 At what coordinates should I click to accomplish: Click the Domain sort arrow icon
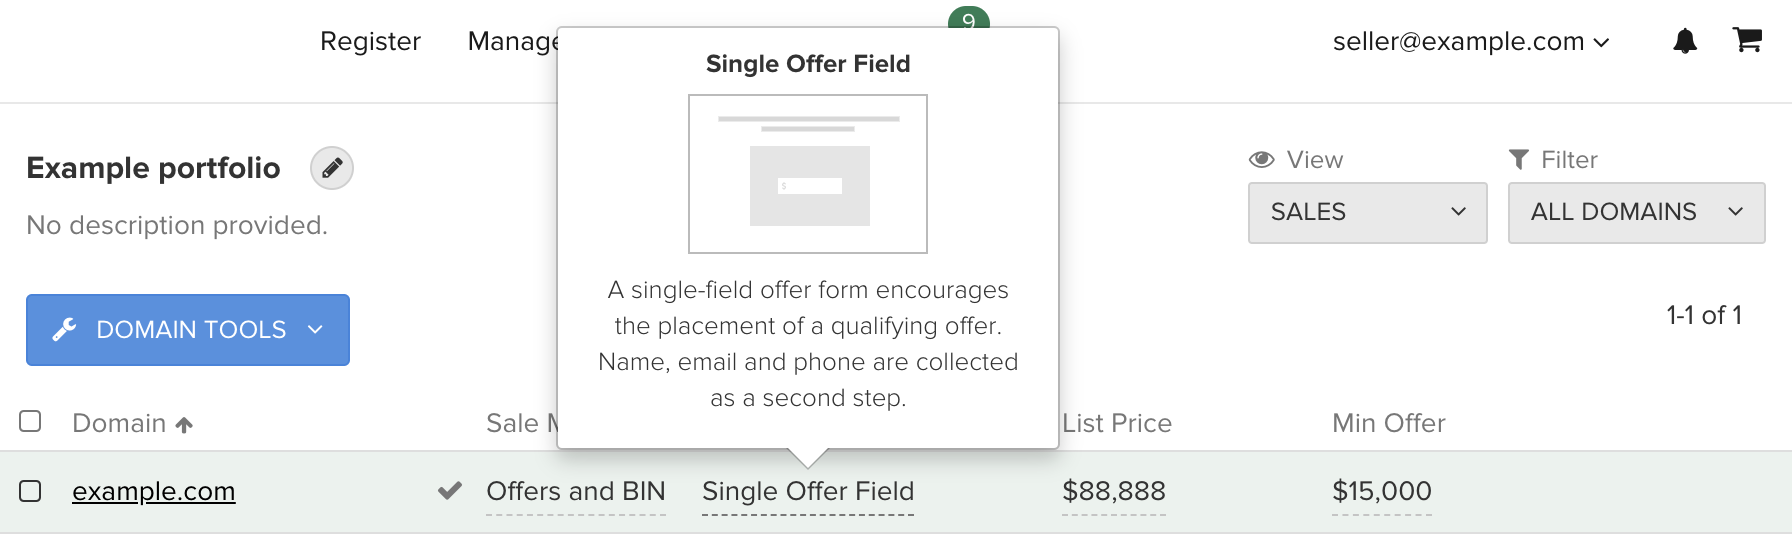[184, 425]
